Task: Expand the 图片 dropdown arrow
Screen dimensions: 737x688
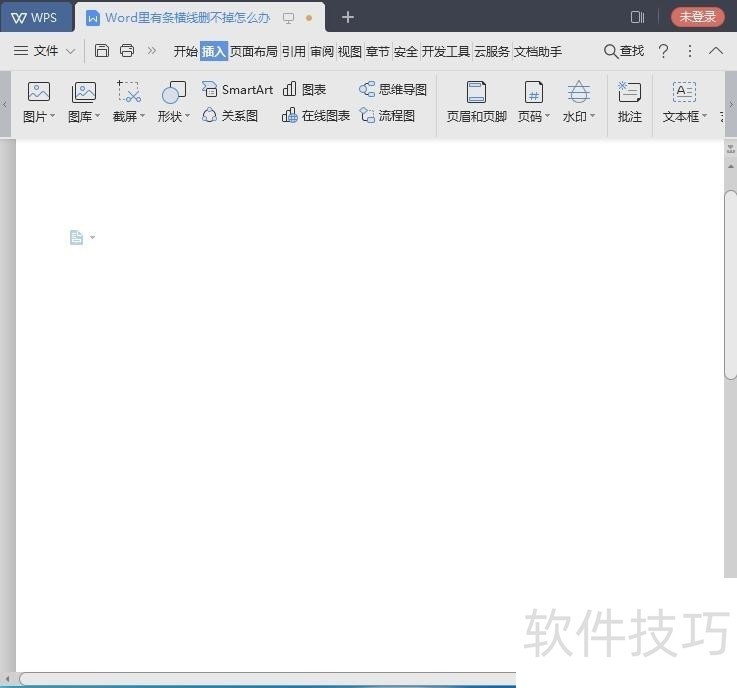Action: coord(53,116)
